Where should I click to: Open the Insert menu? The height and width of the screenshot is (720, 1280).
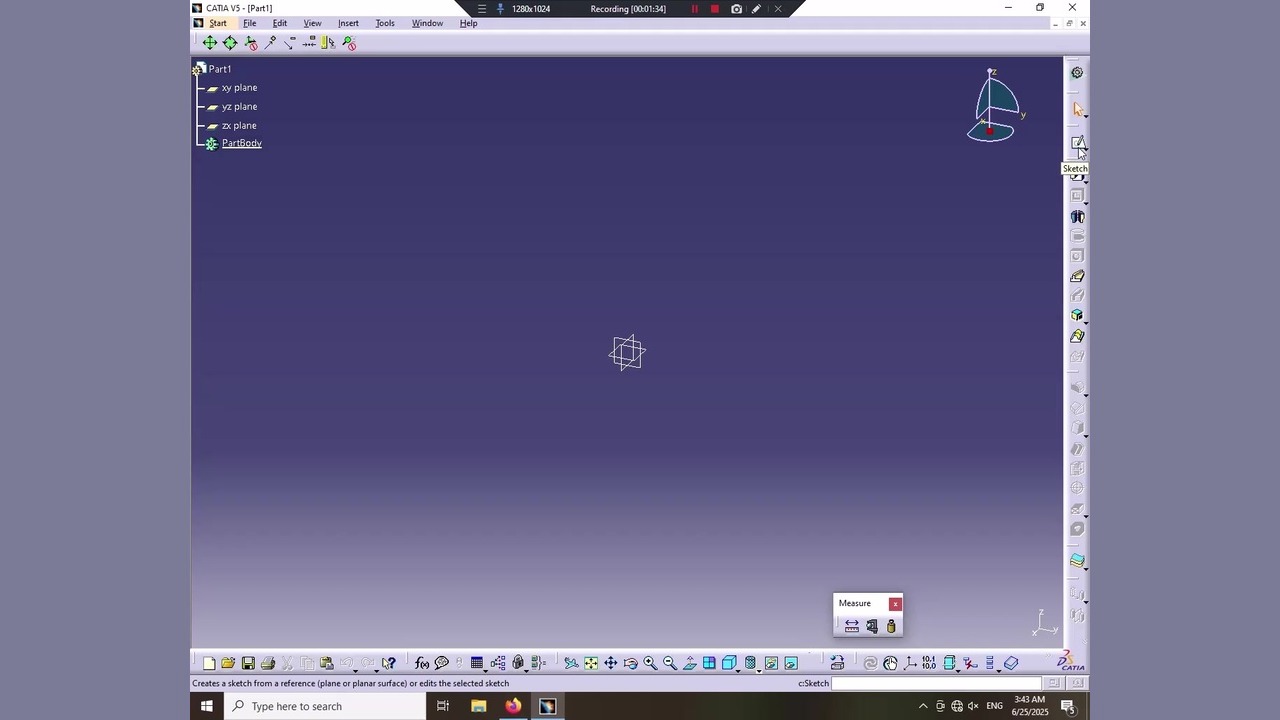348,23
